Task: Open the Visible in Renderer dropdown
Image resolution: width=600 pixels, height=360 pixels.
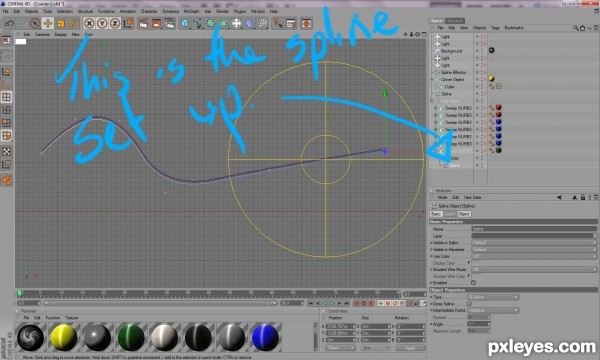Action: click(x=534, y=249)
